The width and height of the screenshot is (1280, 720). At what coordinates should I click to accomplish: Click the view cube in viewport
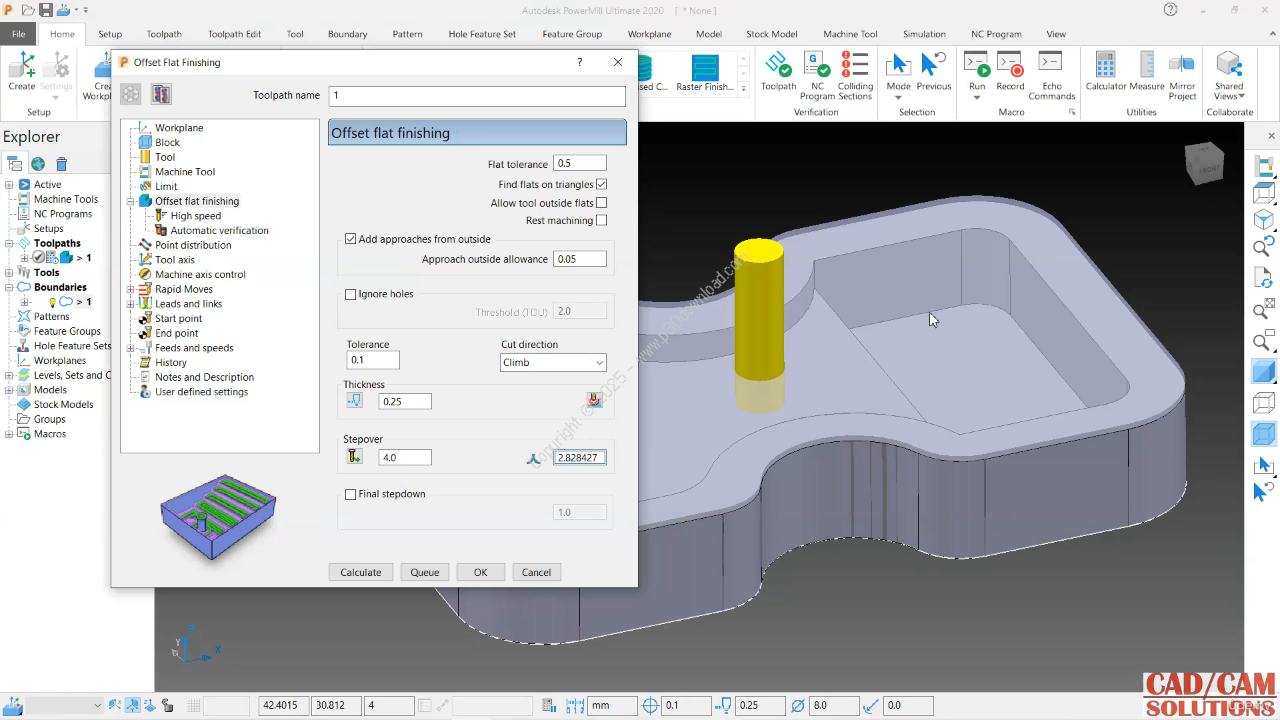(x=1203, y=164)
